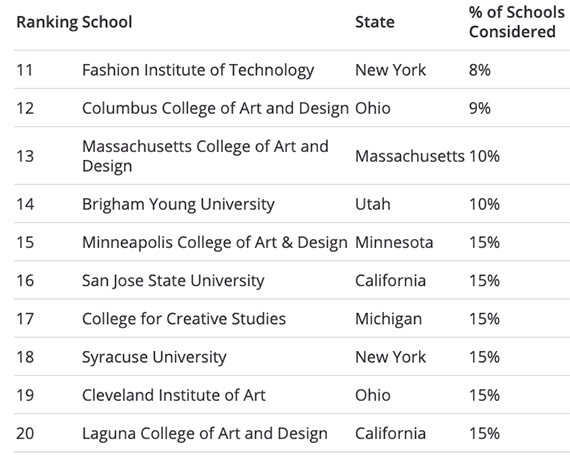This screenshot has width=570, height=455.
Task: Click Brigham Young University
Action: [178, 204]
